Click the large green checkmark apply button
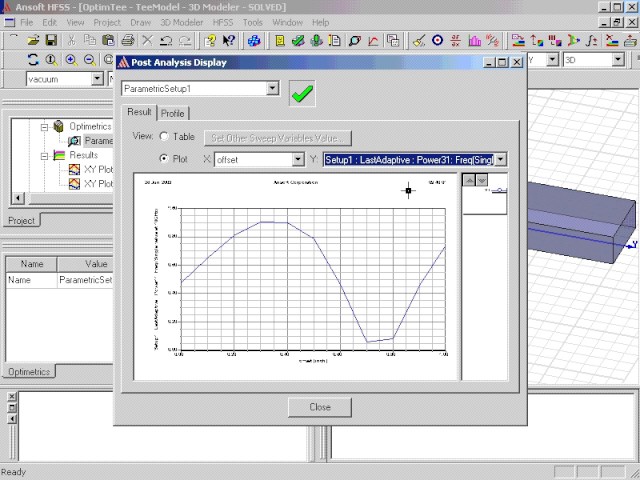 tap(302, 93)
